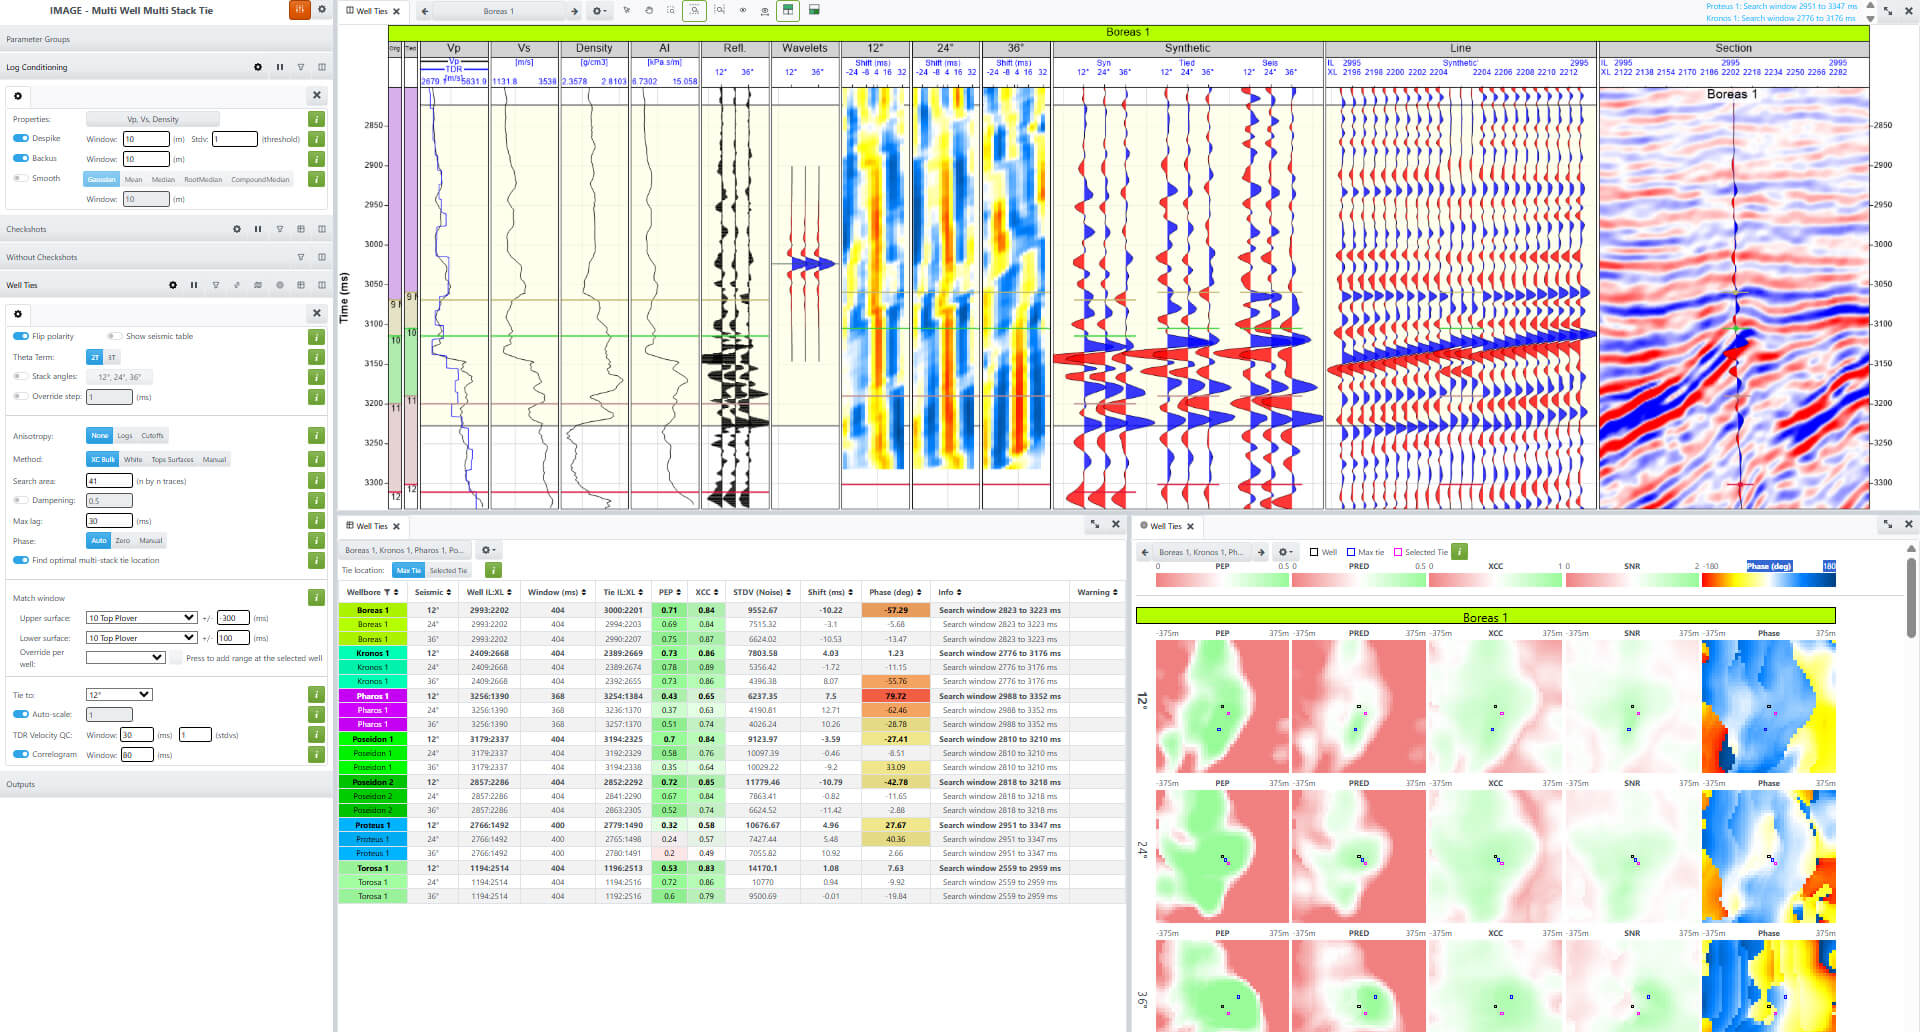The width and height of the screenshot is (1920, 1032).
Task: Open the Upper surface dropdown
Action: pos(141,618)
